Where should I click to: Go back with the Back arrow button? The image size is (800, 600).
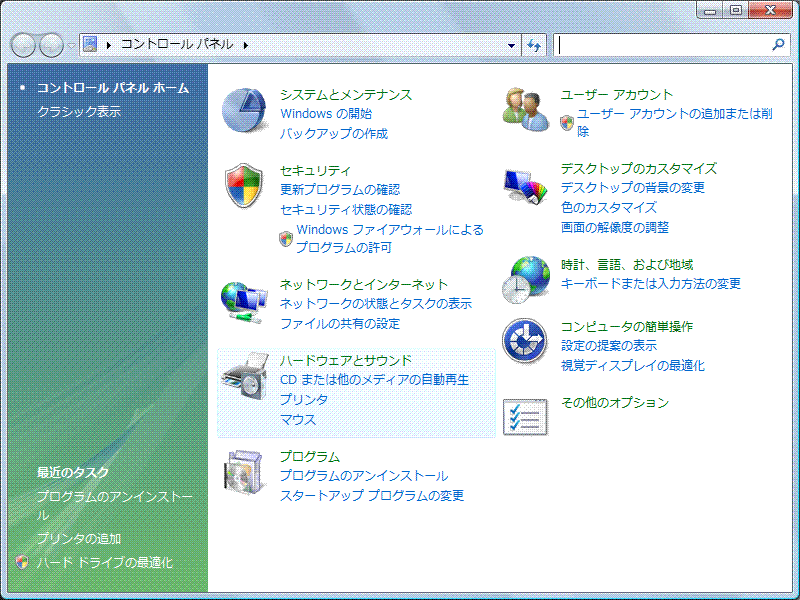[23, 45]
